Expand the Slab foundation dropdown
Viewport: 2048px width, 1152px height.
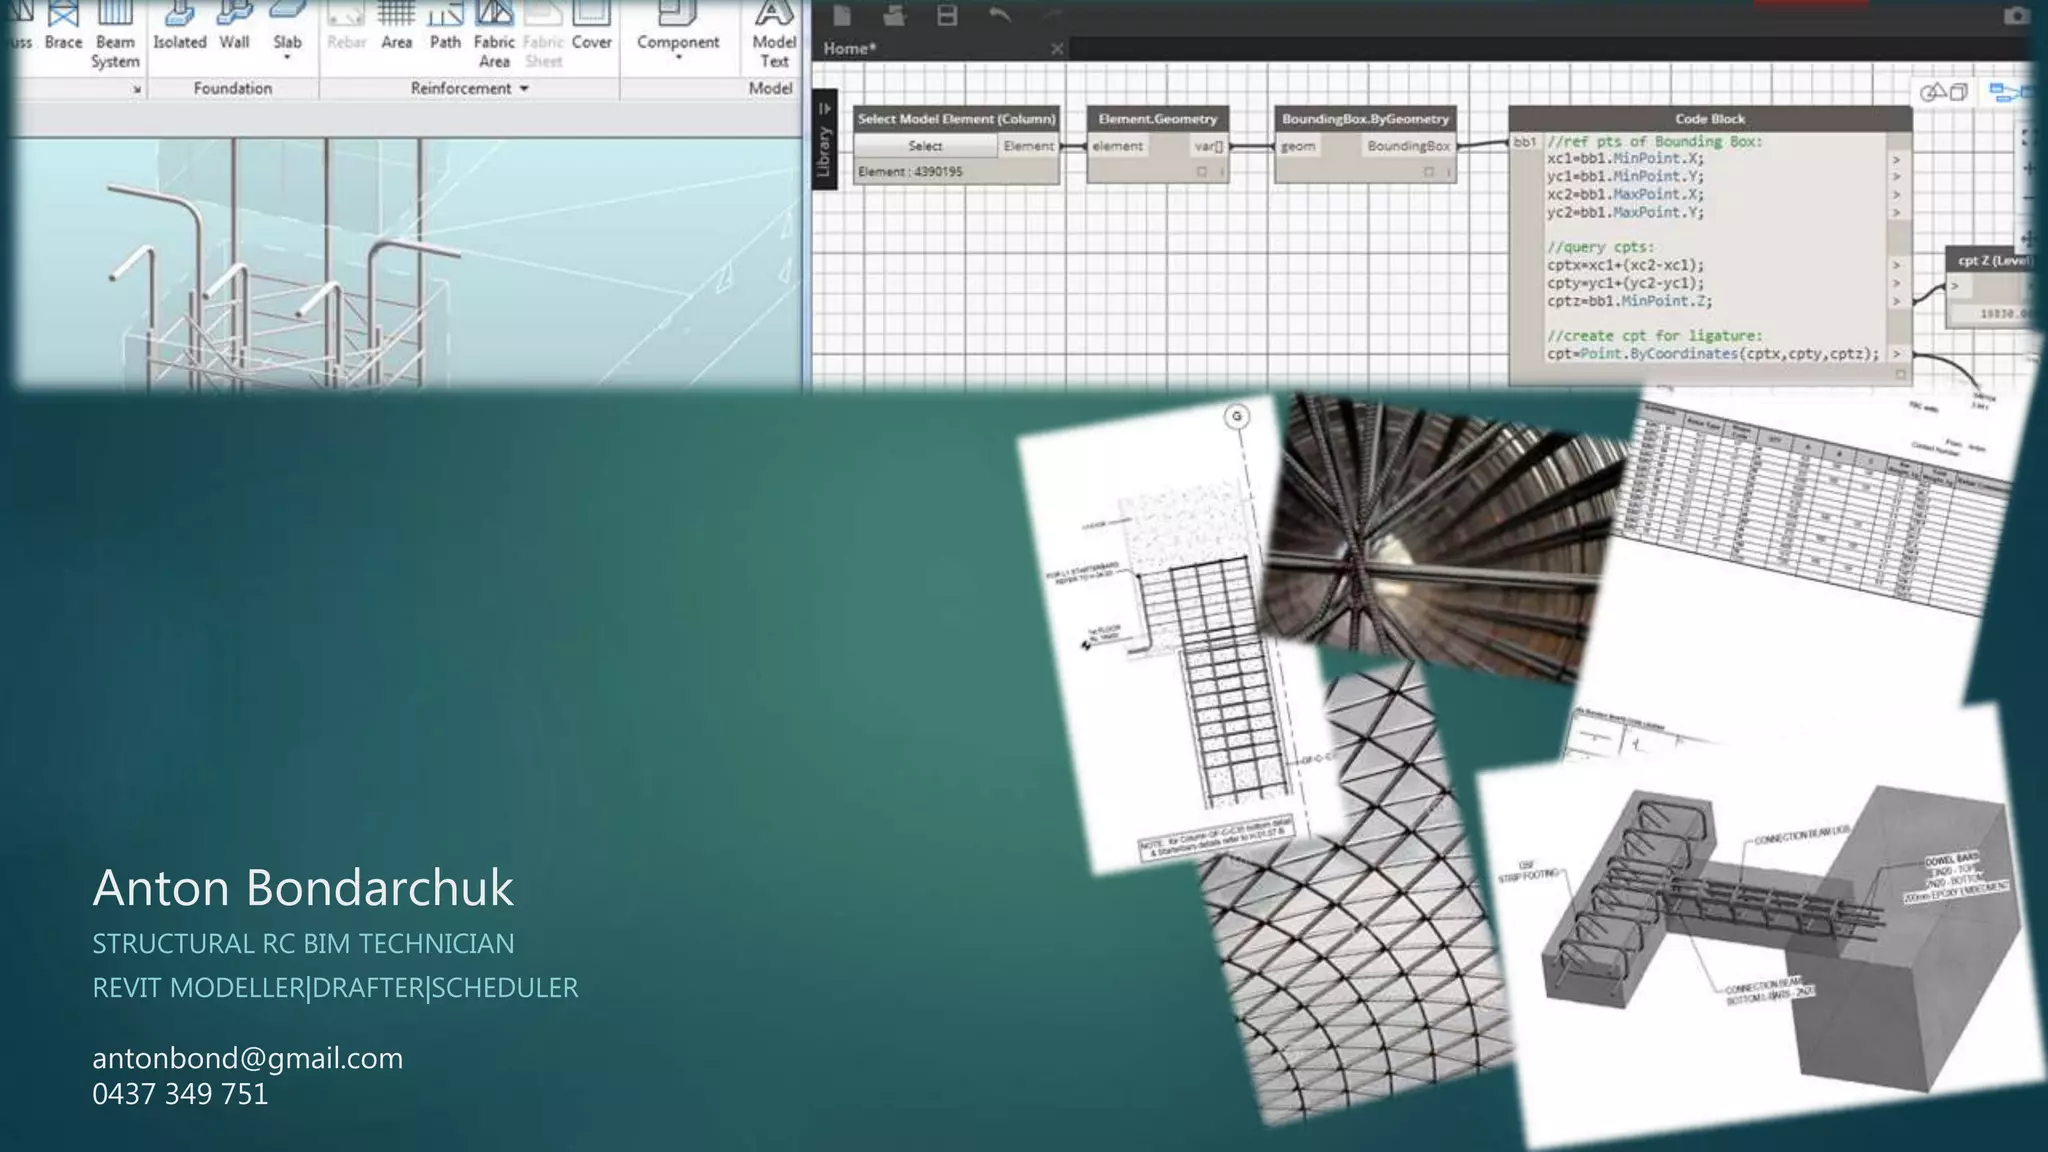[287, 57]
